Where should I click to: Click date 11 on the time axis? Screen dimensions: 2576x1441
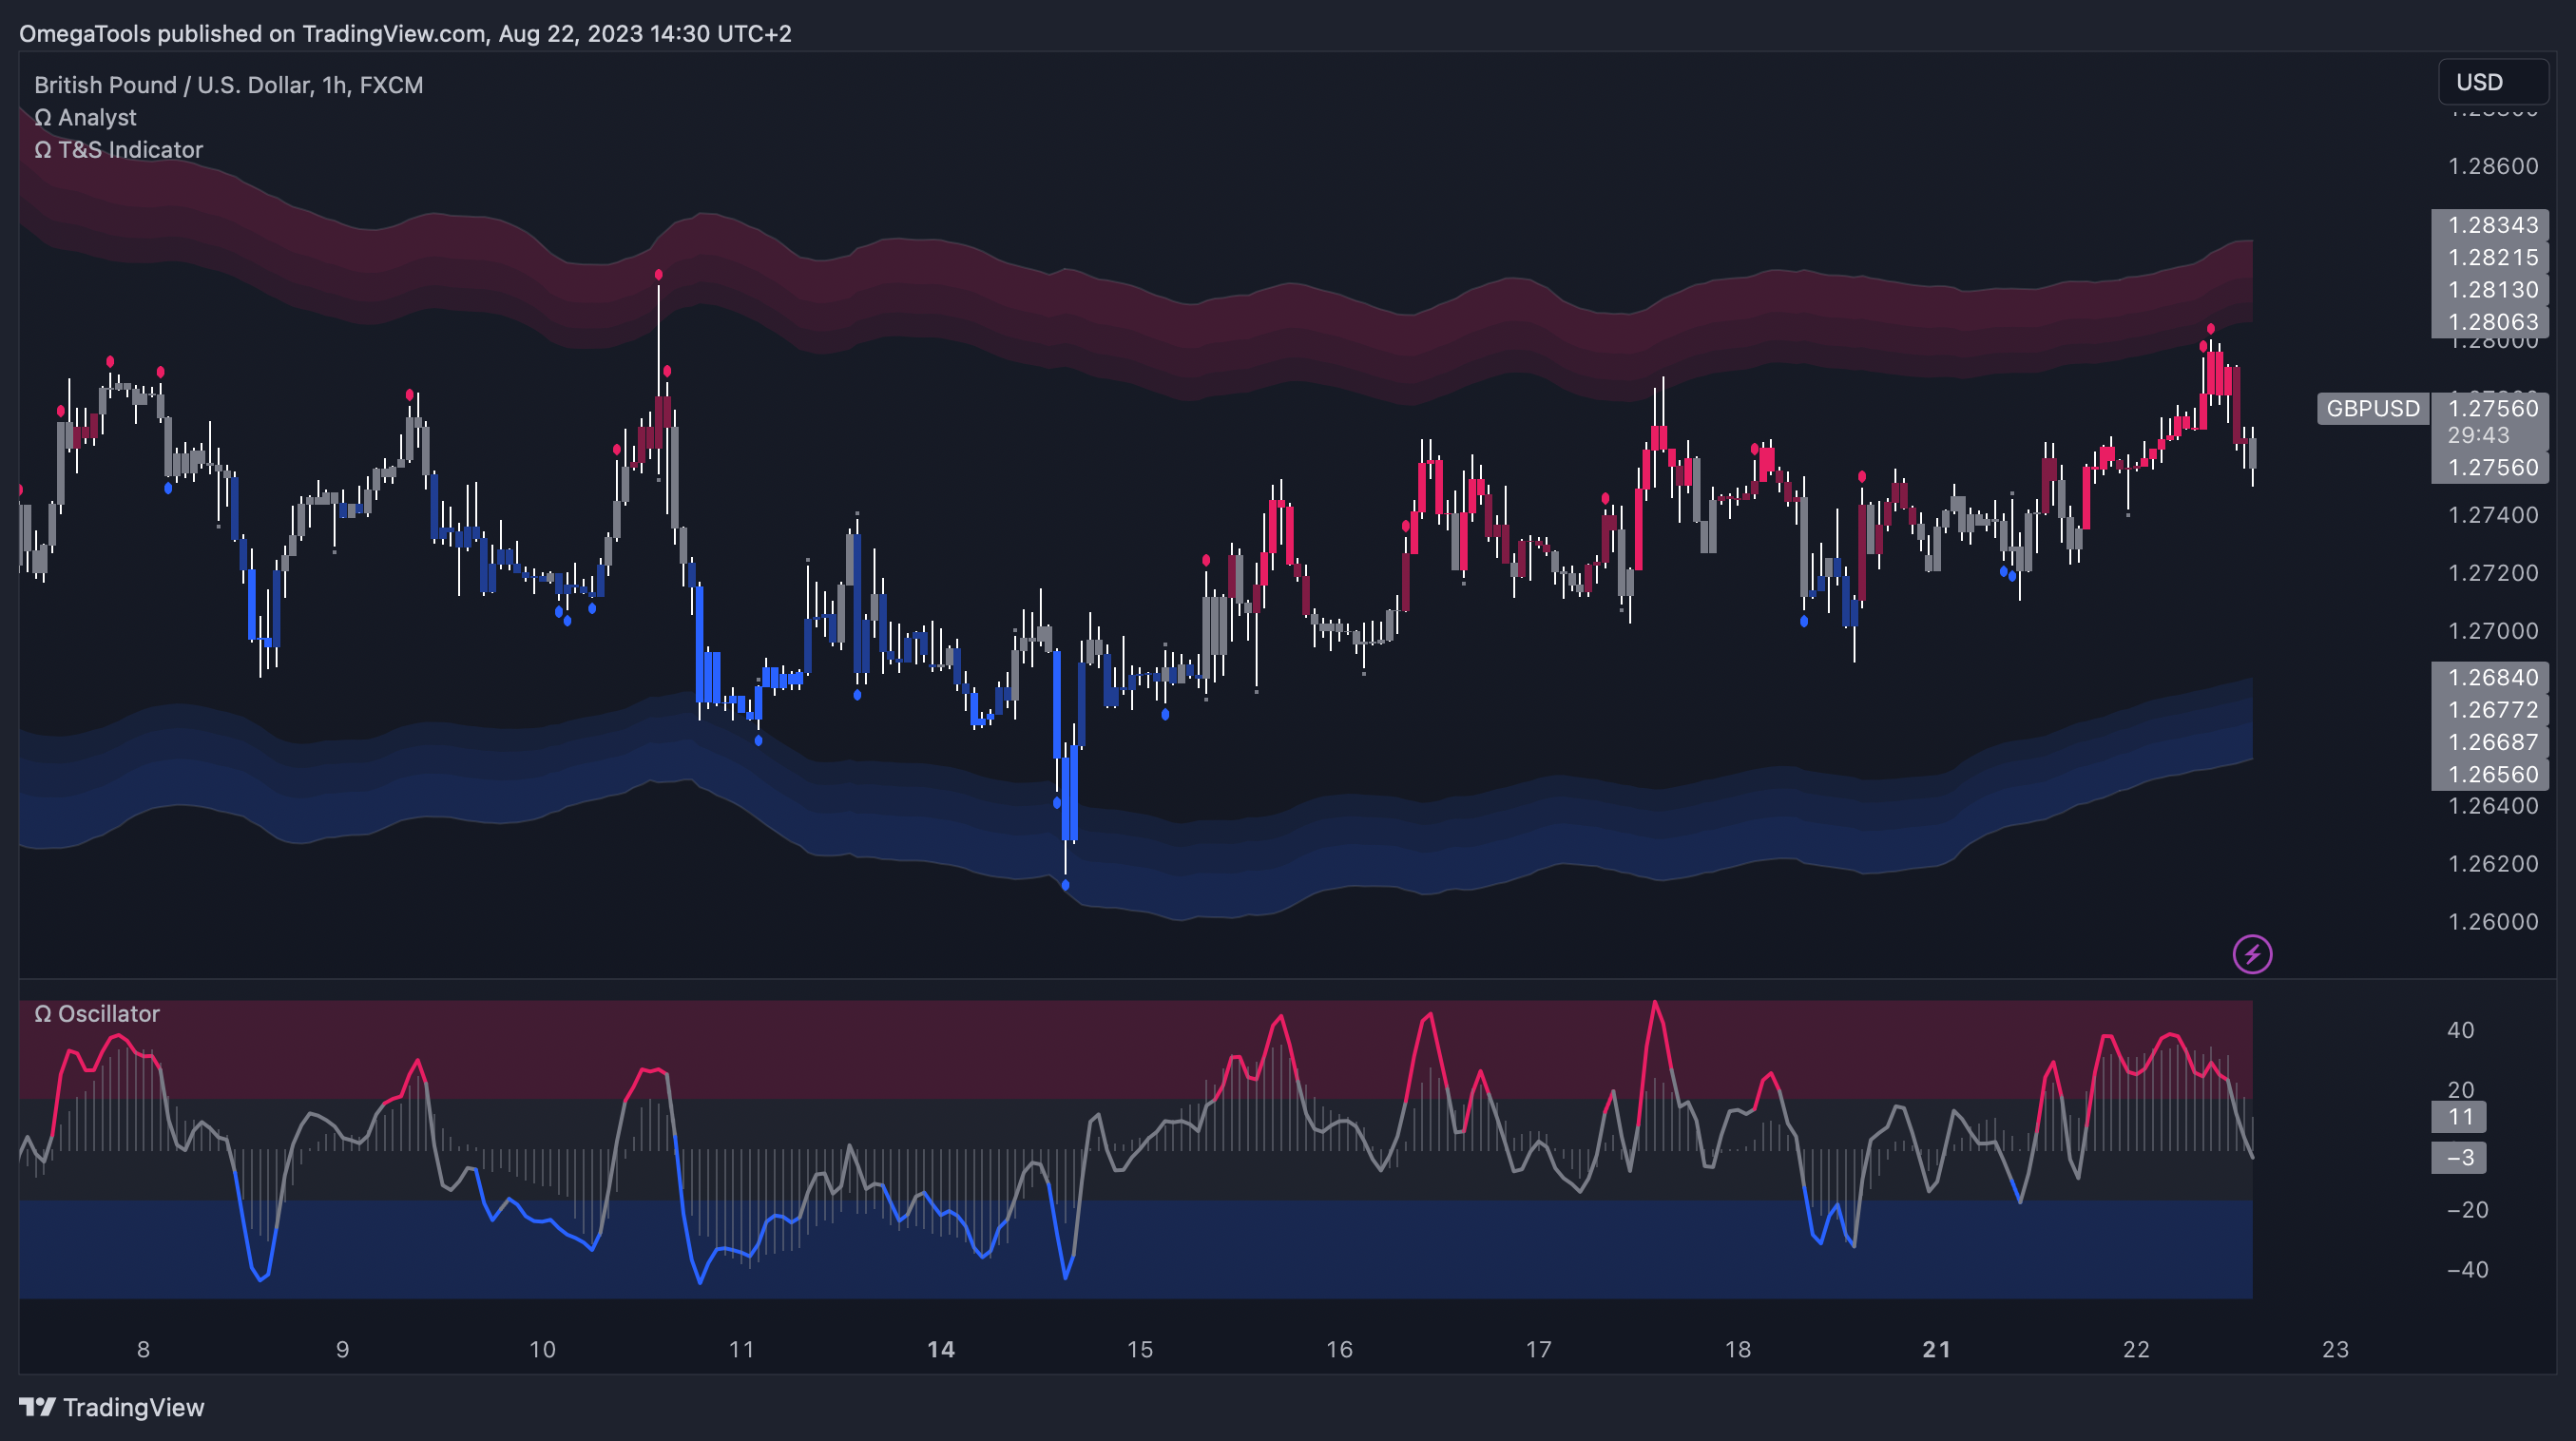point(741,1349)
